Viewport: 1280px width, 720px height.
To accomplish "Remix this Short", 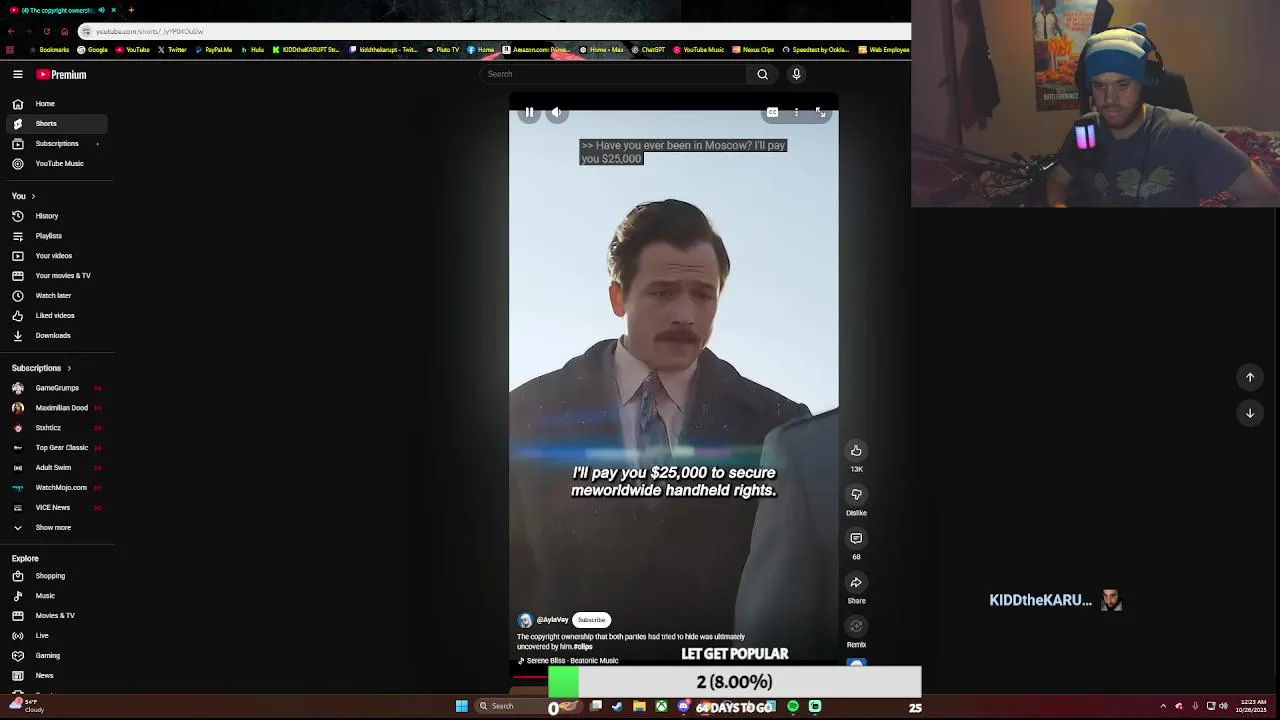I will pyautogui.click(x=856, y=627).
